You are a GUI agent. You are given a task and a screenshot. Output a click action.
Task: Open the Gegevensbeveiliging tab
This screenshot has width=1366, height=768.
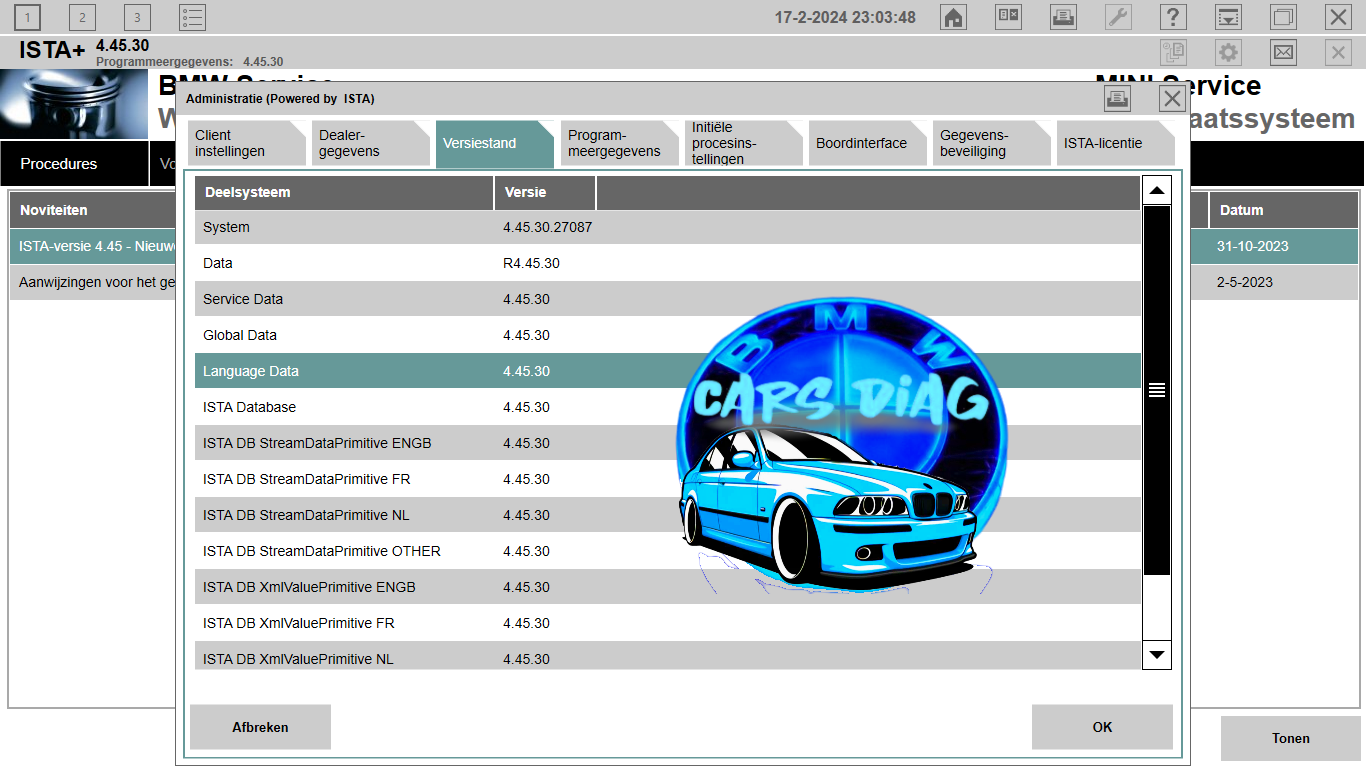pyautogui.click(x=991, y=143)
